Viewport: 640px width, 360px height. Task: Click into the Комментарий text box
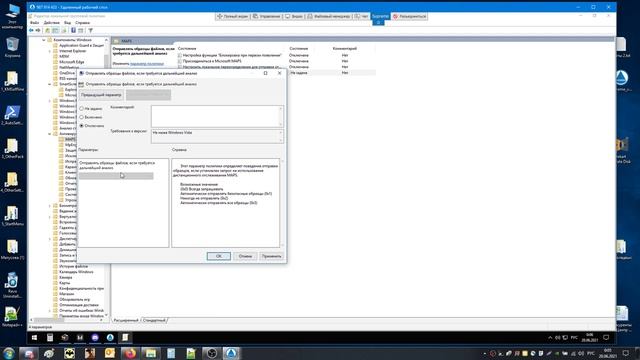pos(217,116)
